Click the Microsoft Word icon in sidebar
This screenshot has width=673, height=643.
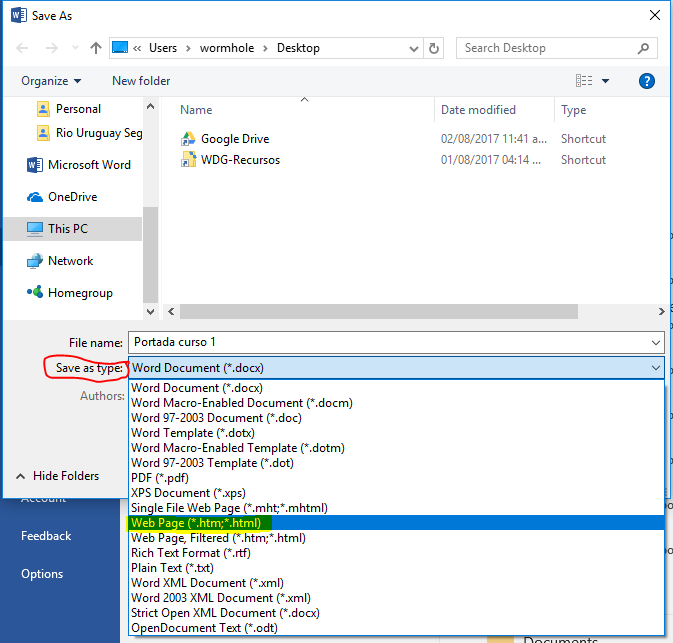[x=35, y=165]
